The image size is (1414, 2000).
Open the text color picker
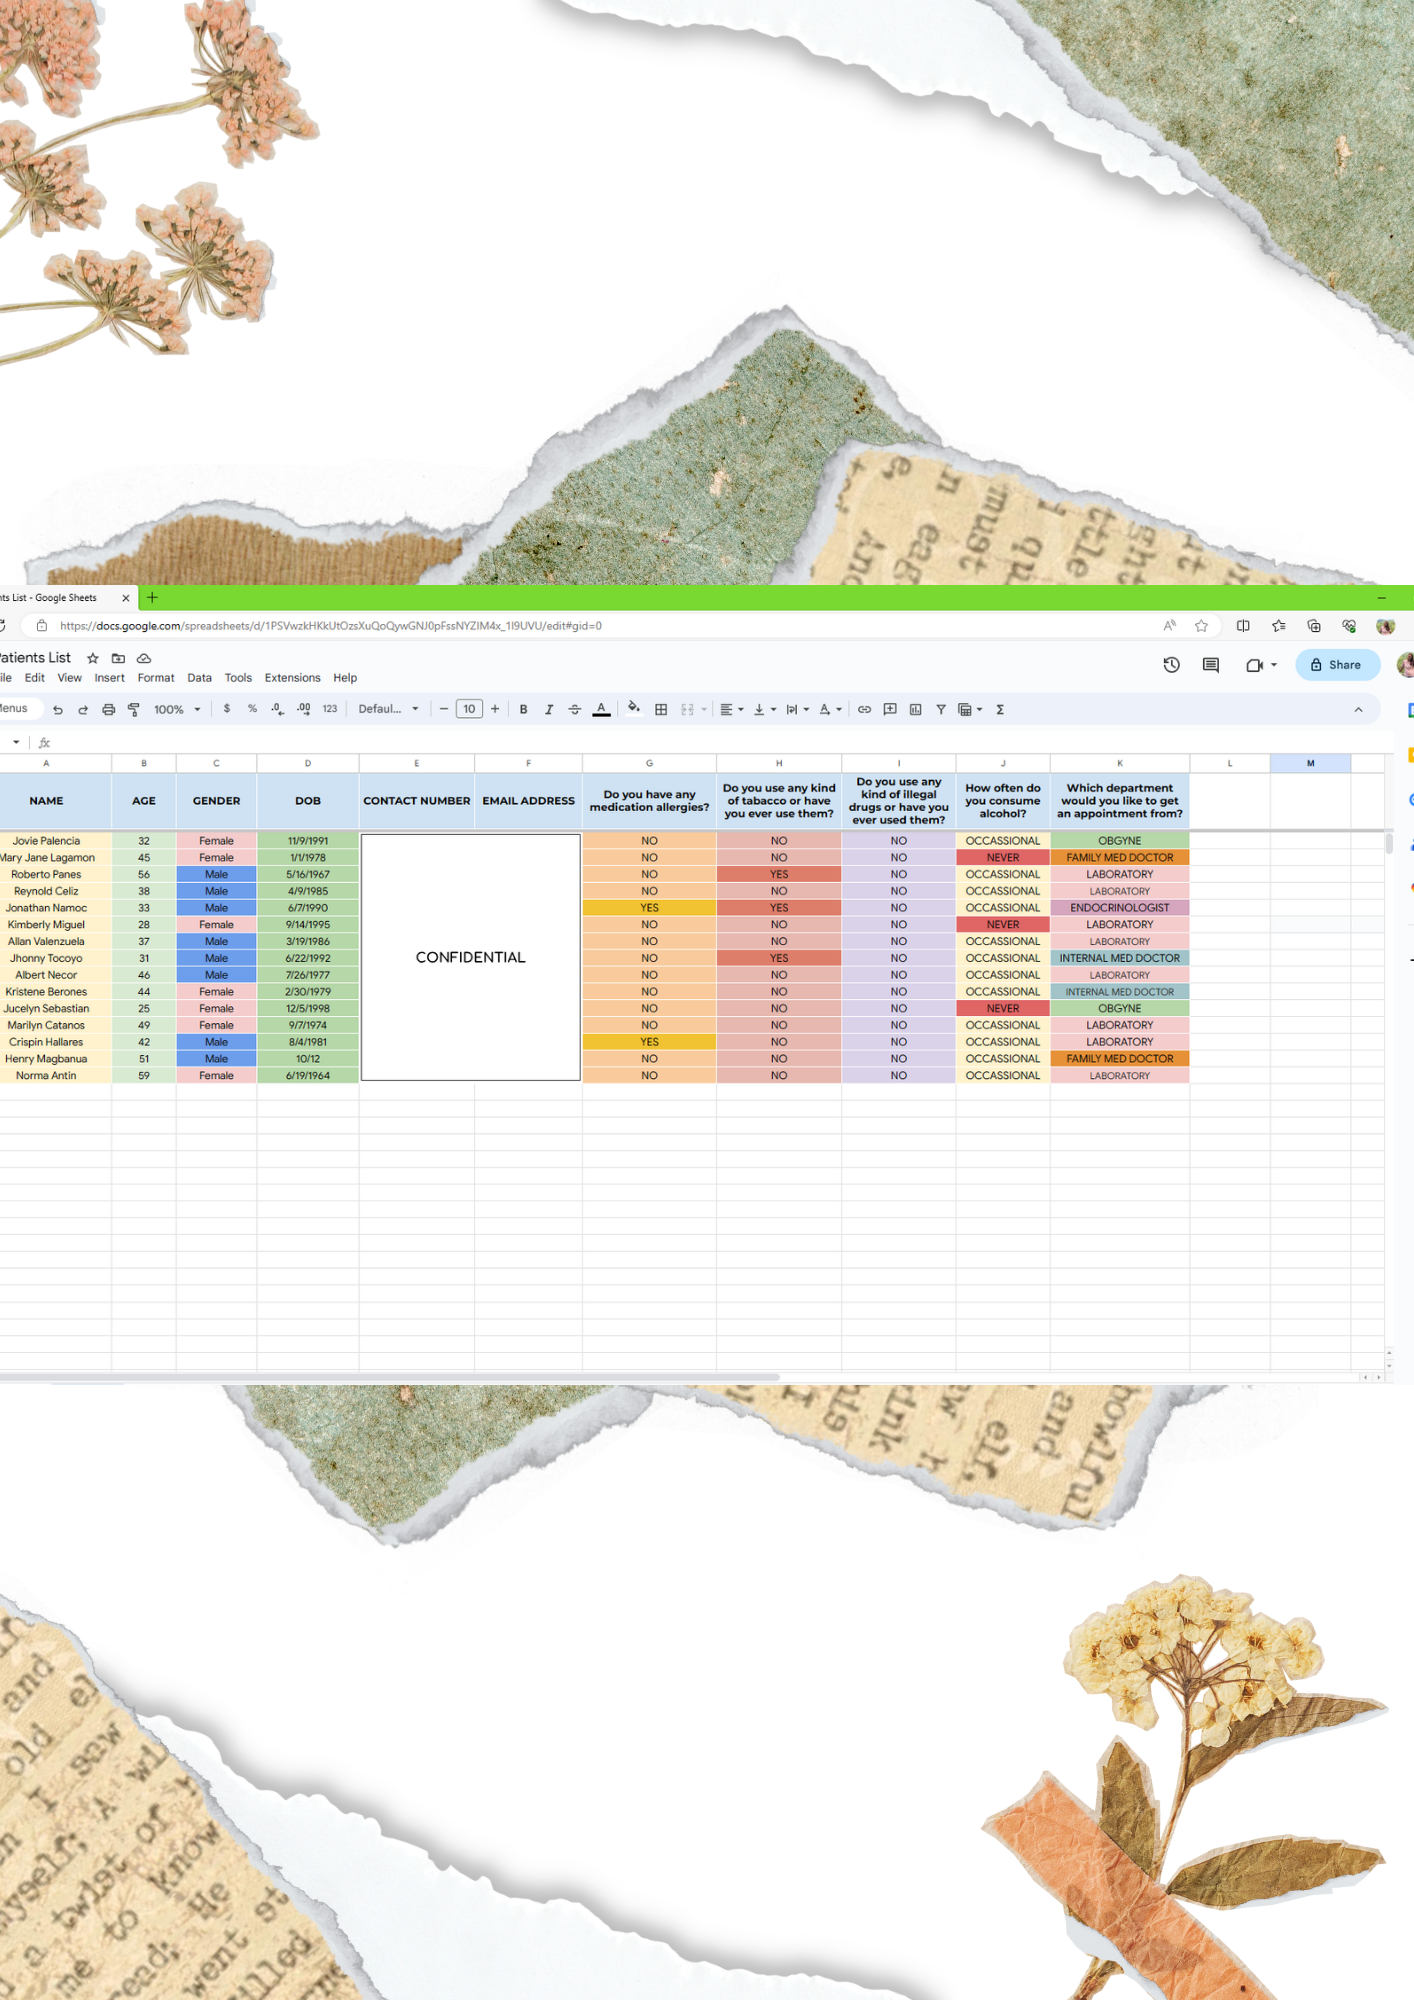point(601,710)
